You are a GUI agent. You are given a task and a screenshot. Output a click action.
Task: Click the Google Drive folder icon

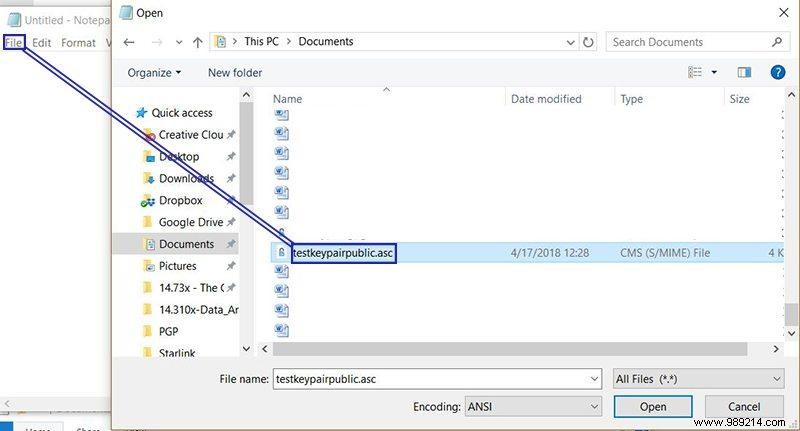[x=148, y=222]
